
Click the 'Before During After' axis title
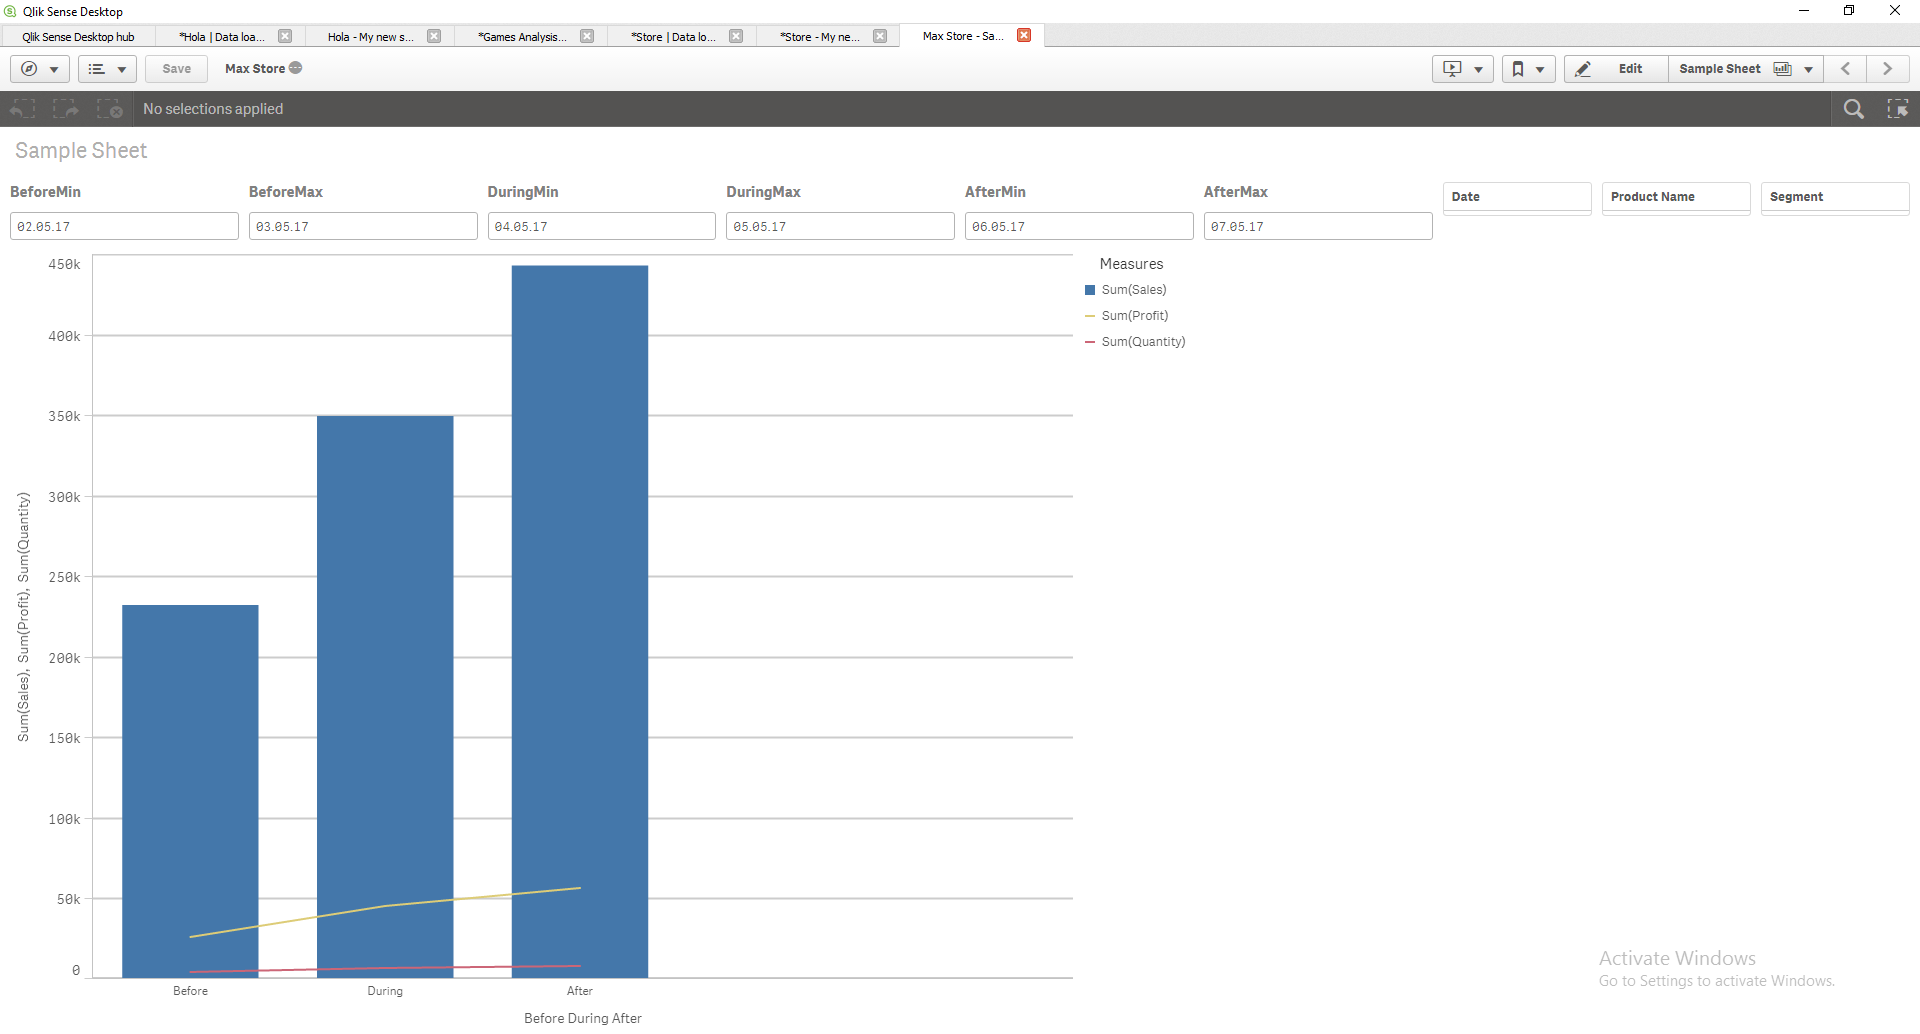[x=583, y=1018]
